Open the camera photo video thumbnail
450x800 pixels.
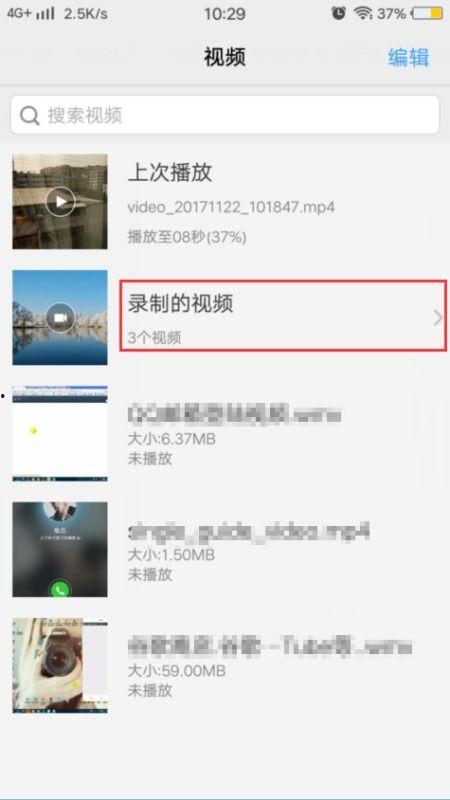point(60,666)
